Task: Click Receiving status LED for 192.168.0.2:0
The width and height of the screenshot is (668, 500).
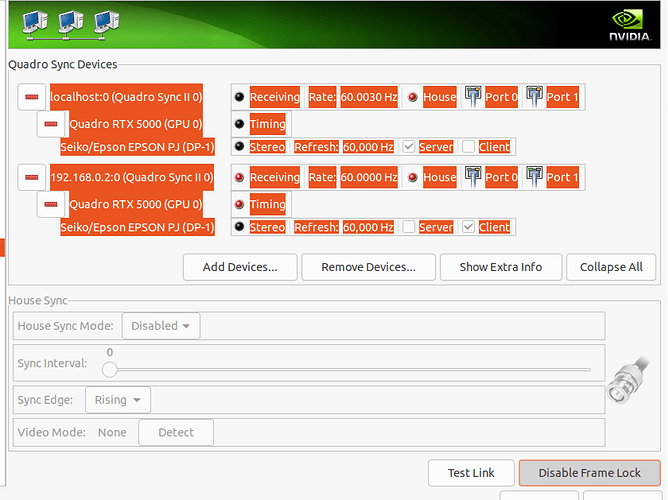Action: (239, 177)
